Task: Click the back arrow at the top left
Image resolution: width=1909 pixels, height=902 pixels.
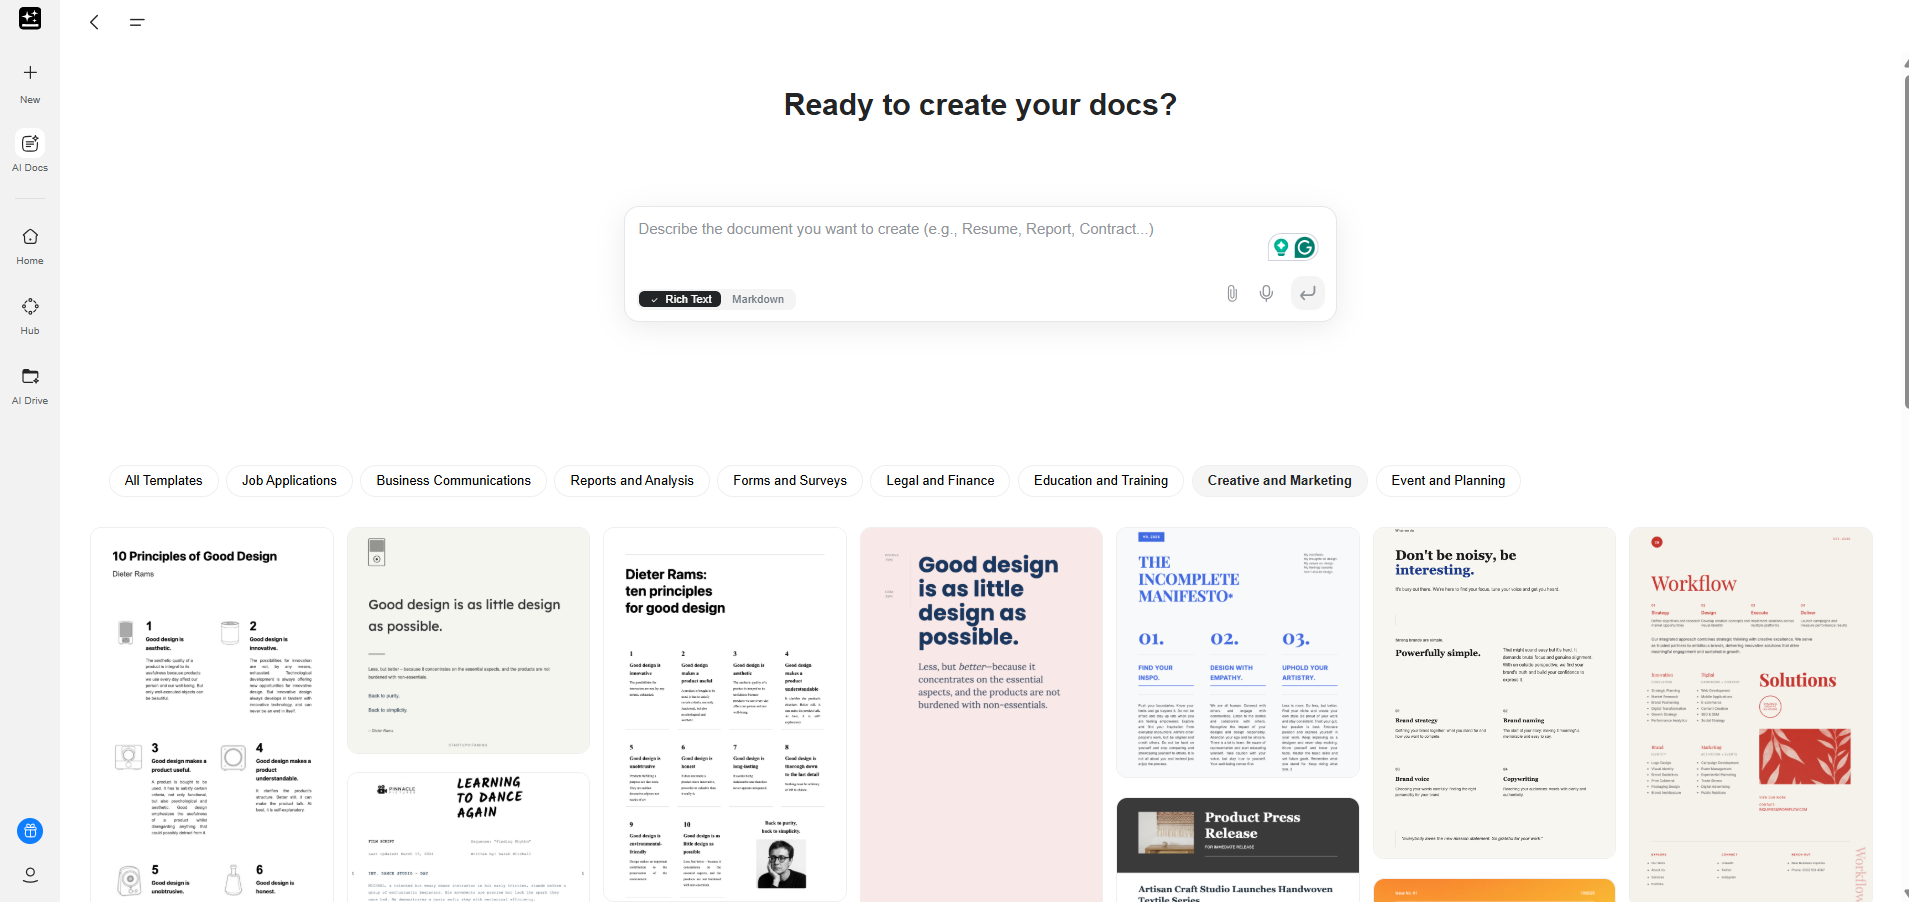Action: tap(94, 21)
